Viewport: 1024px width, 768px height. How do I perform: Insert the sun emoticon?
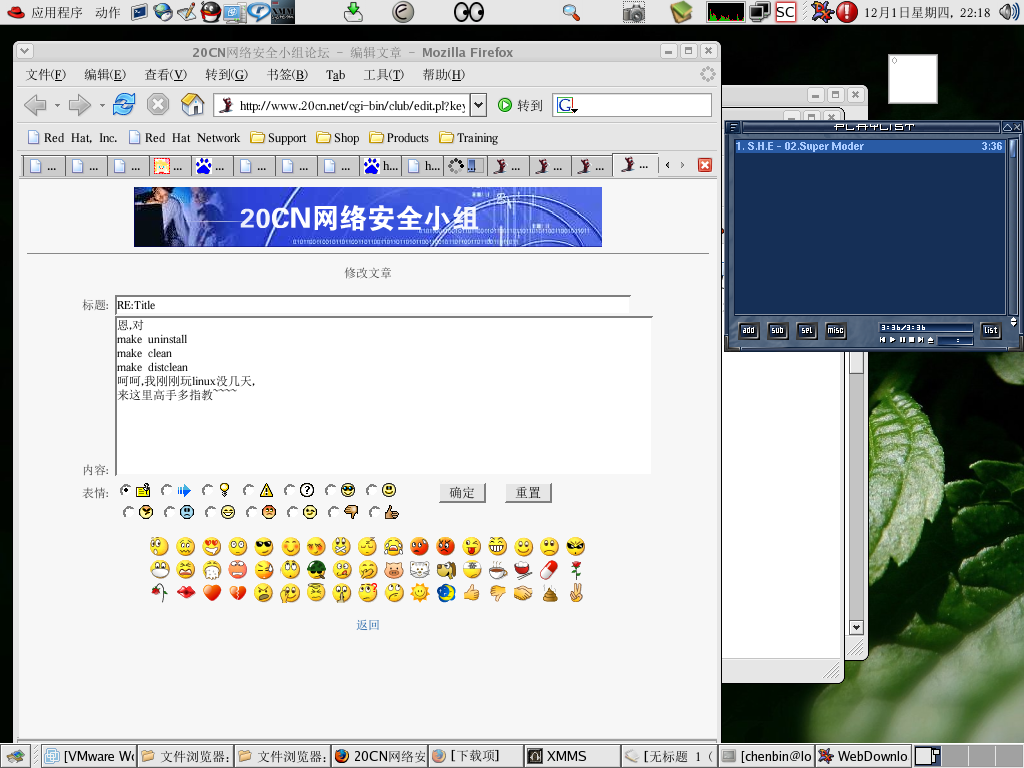coord(419,593)
